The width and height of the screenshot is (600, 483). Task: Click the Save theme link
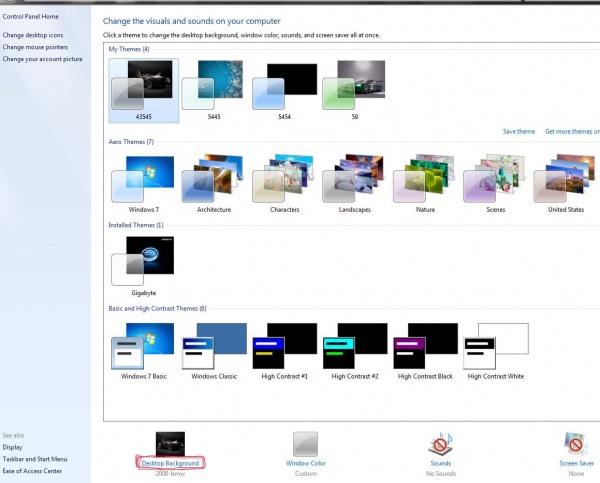click(519, 131)
